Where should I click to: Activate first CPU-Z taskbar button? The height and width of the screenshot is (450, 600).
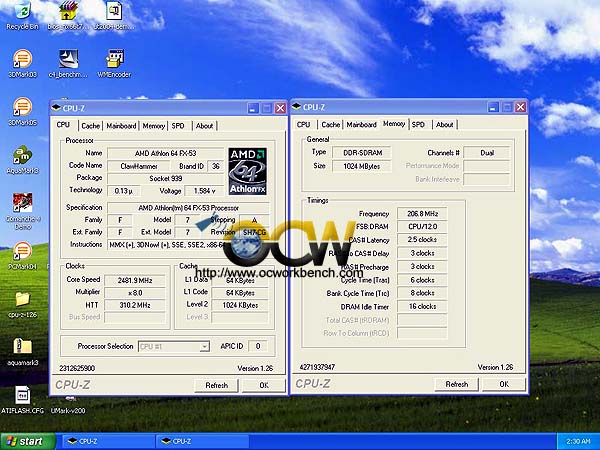[108, 441]
